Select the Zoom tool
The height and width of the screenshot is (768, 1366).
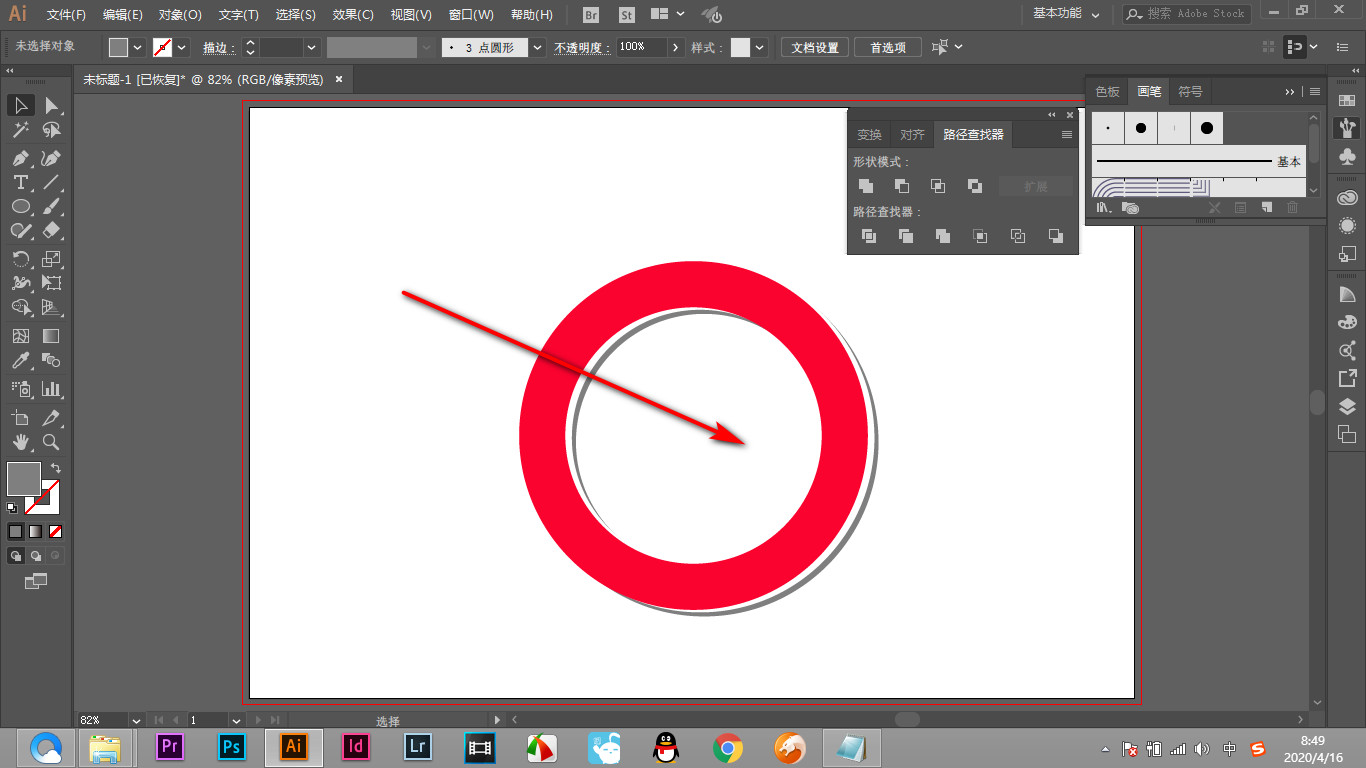[52, 442]
